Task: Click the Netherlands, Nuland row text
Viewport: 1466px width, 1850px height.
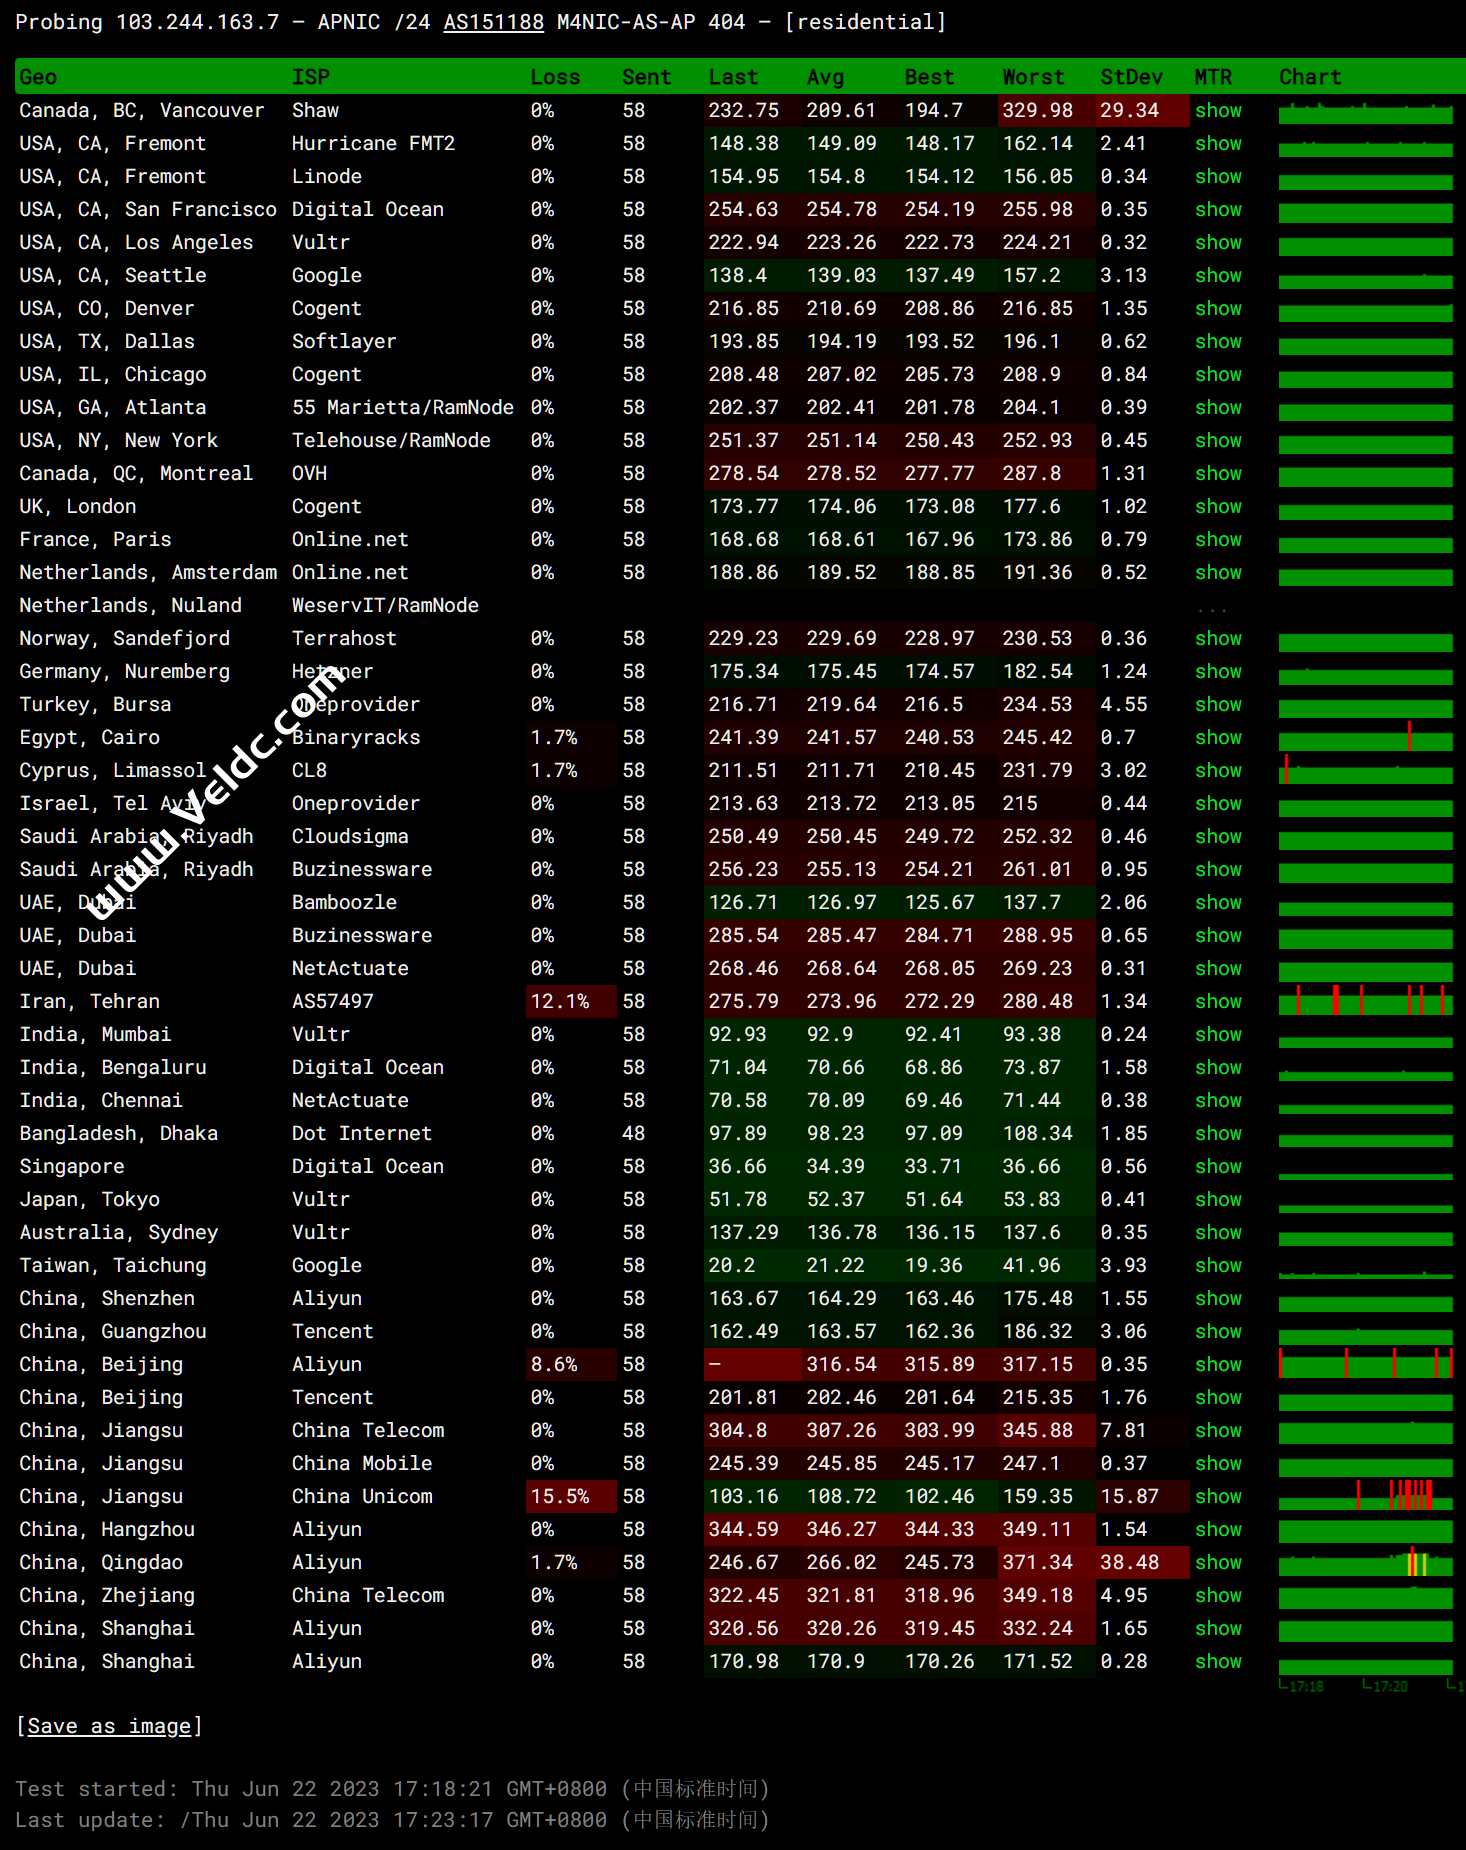Action: click(130, 605)
